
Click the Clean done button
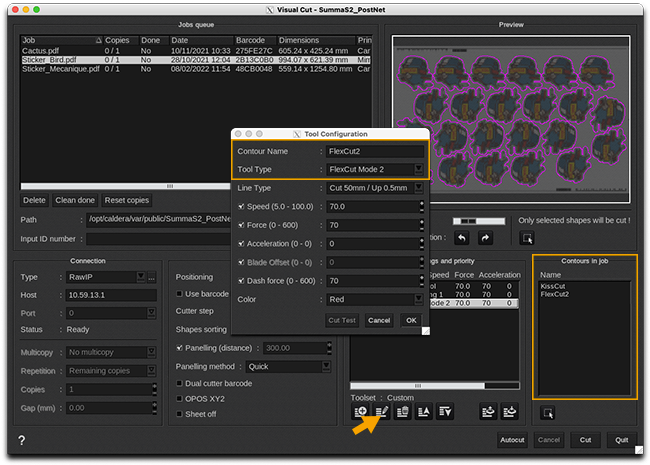pyautogui.click(x=75, y=200)
